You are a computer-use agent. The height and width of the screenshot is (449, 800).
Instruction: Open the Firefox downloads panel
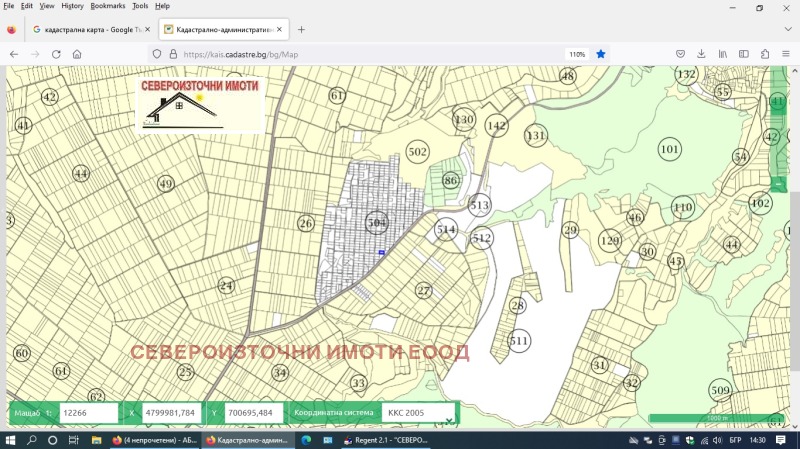click(701, 54)
